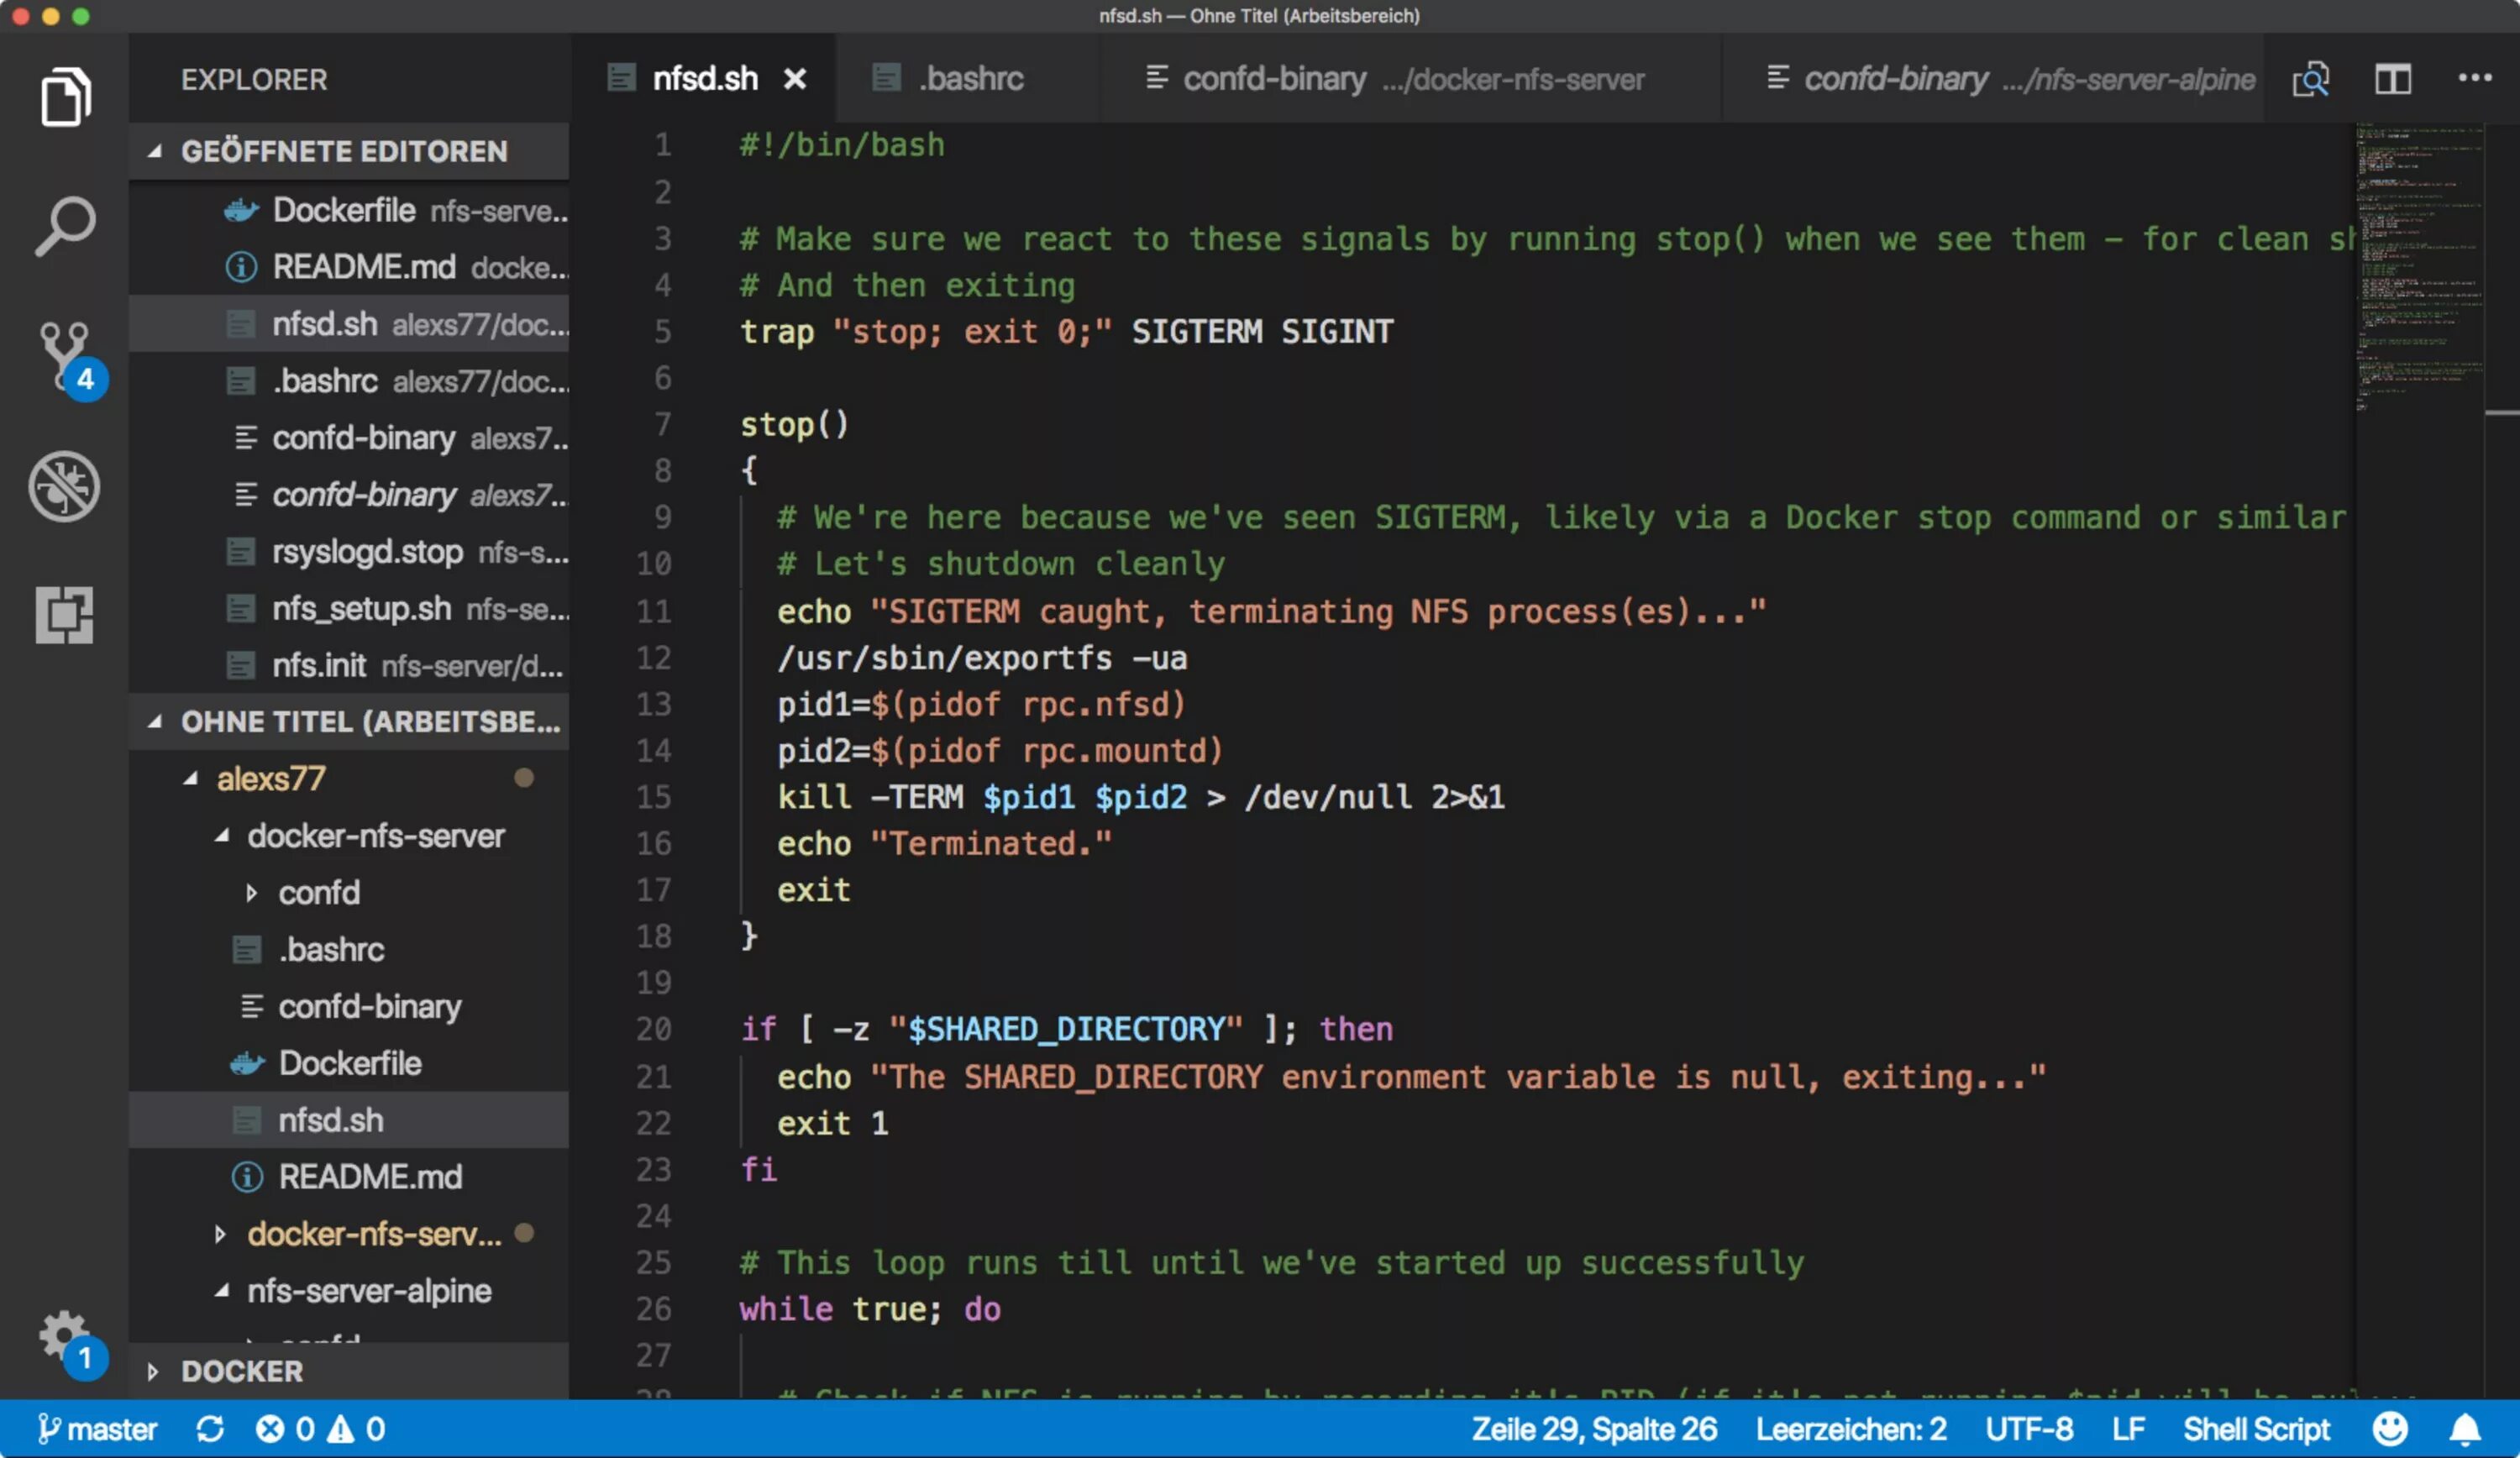
Task: Split the editor with split icon
Action: (2392, 79)
